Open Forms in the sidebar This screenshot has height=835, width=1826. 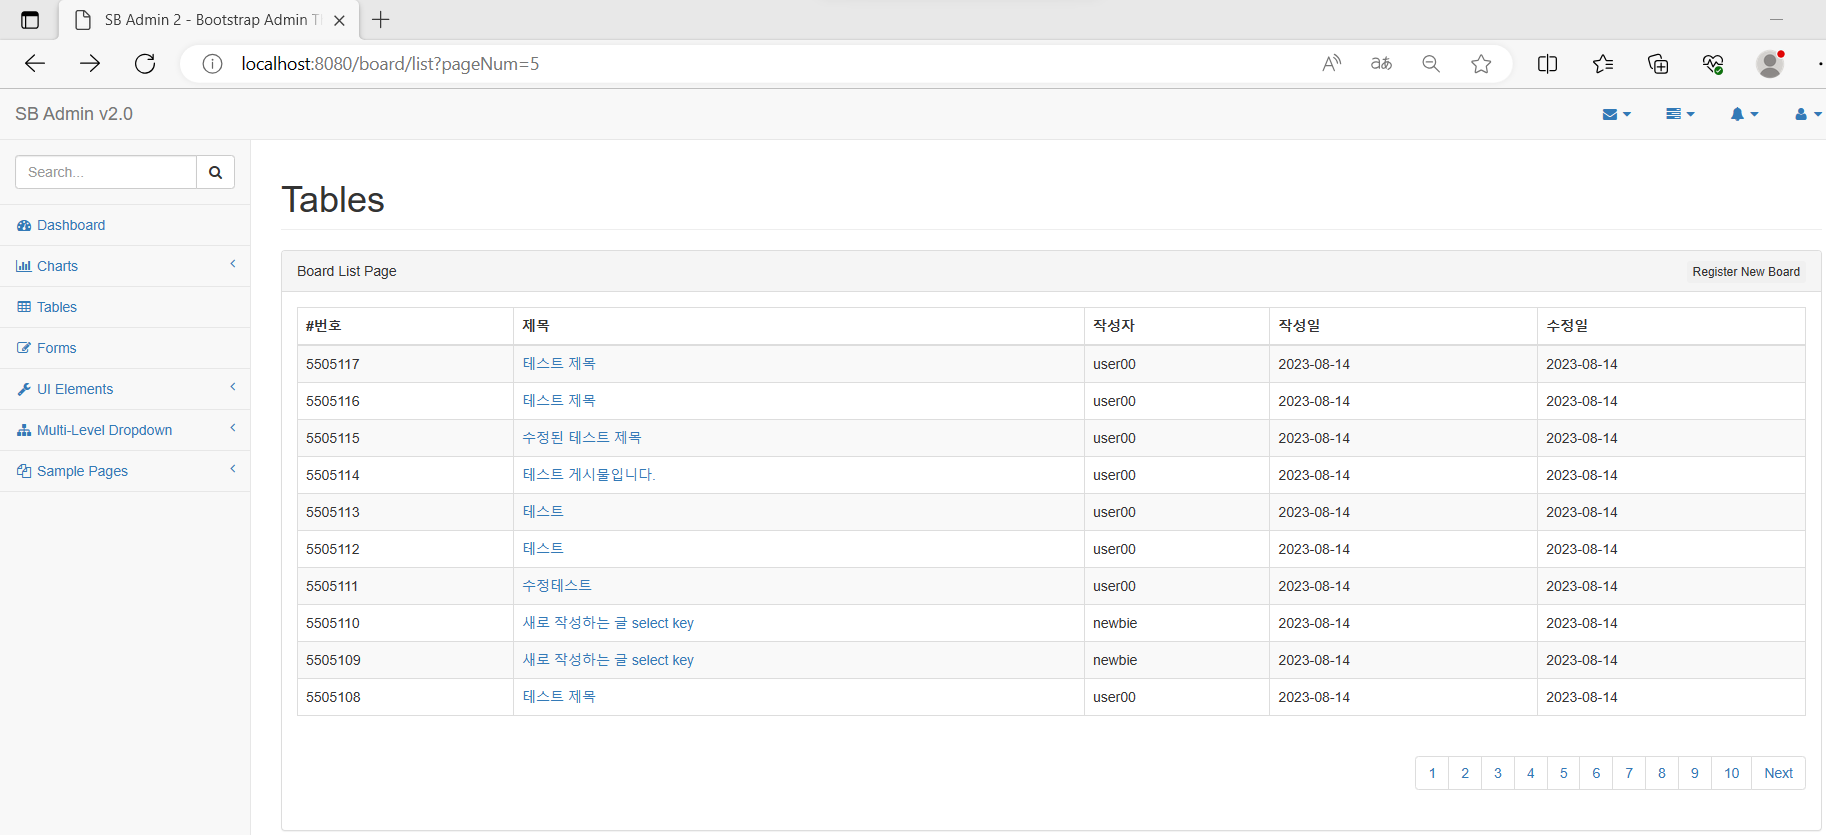pos(125,348)
